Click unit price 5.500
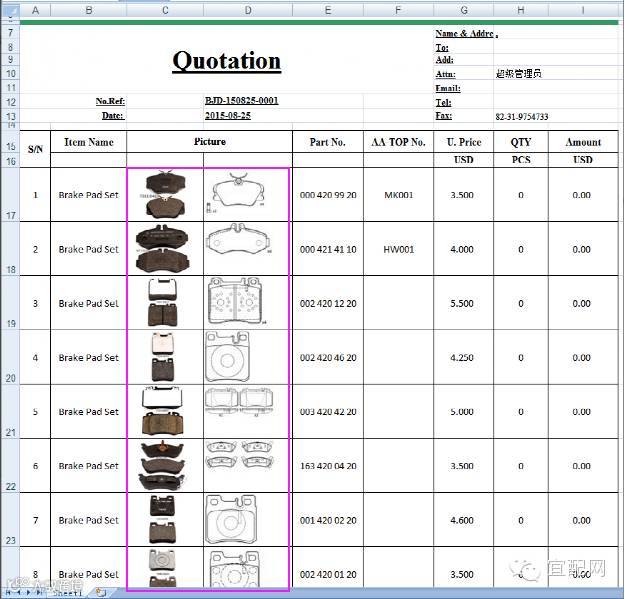The width and height of the screenshot is (625, 599). [x=462, y=304]
